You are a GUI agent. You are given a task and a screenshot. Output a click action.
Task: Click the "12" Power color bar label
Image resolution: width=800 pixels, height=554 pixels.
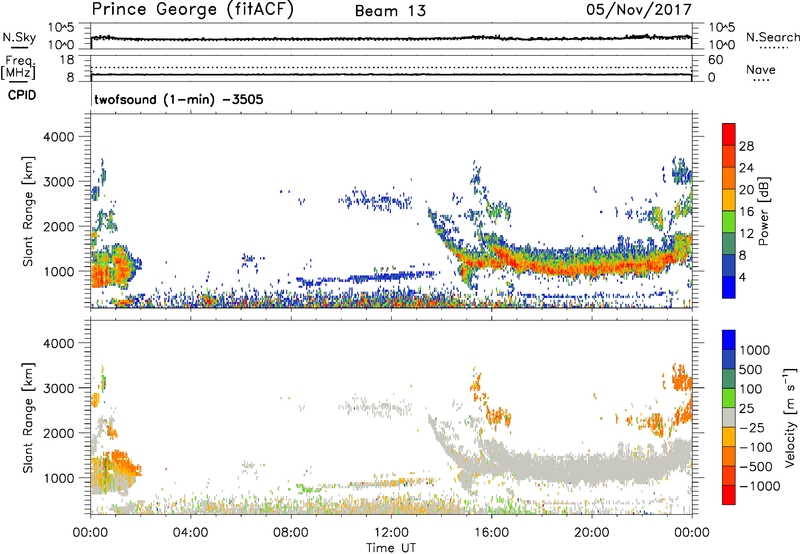746,233
